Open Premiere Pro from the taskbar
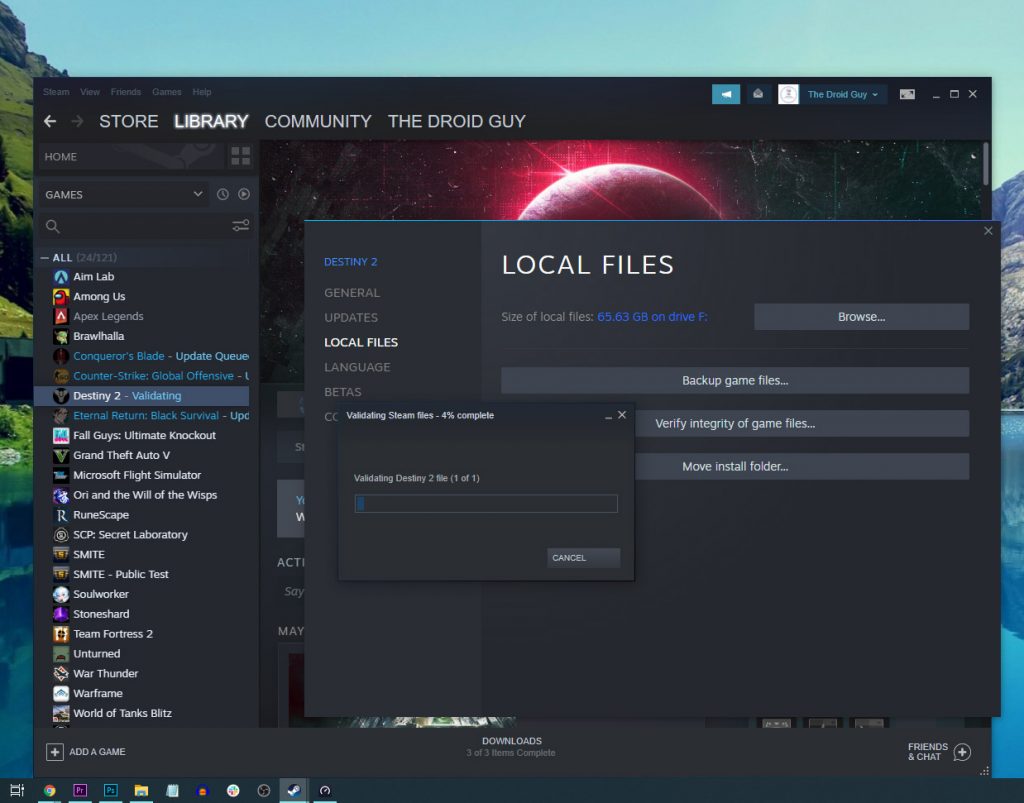This screenshot has width=1024, height=803. pos(80,791)
